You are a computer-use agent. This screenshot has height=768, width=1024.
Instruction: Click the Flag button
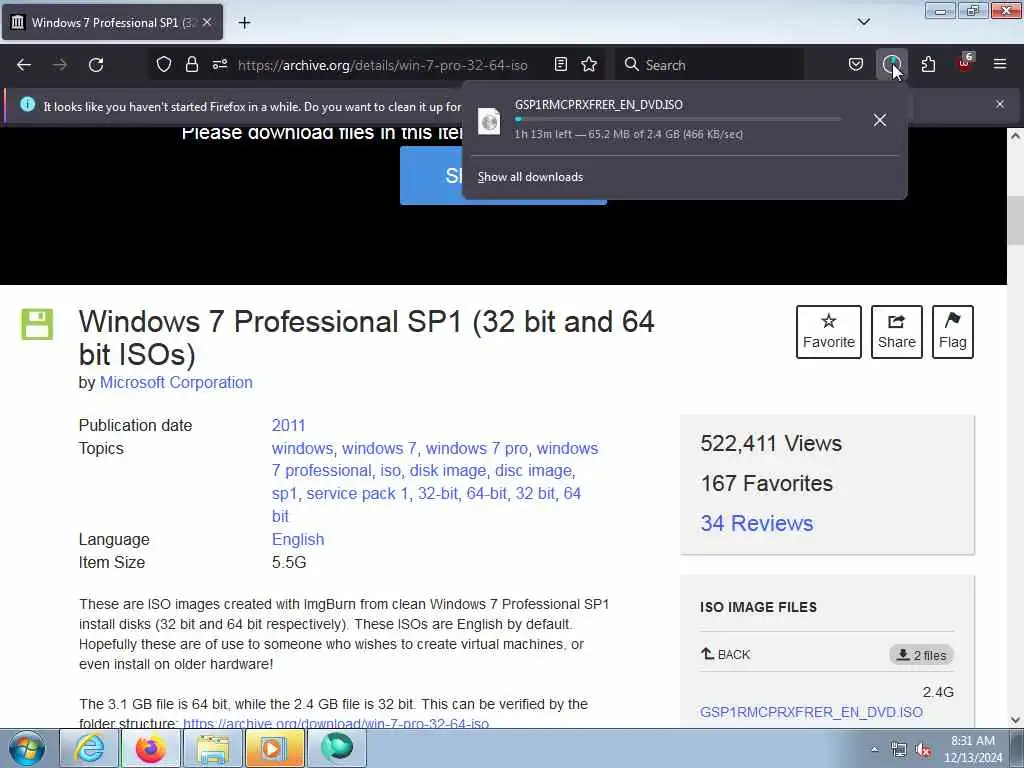coord(953,332)
